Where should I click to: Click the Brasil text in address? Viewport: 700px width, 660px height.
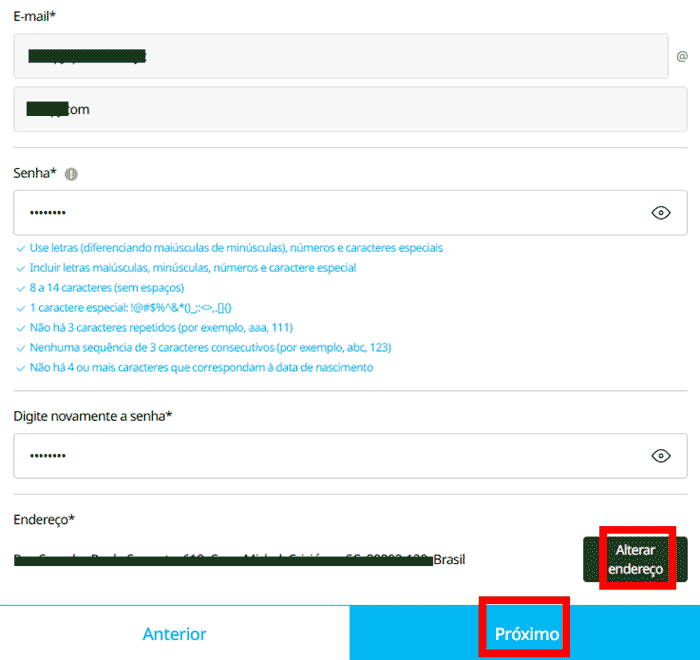450,560
